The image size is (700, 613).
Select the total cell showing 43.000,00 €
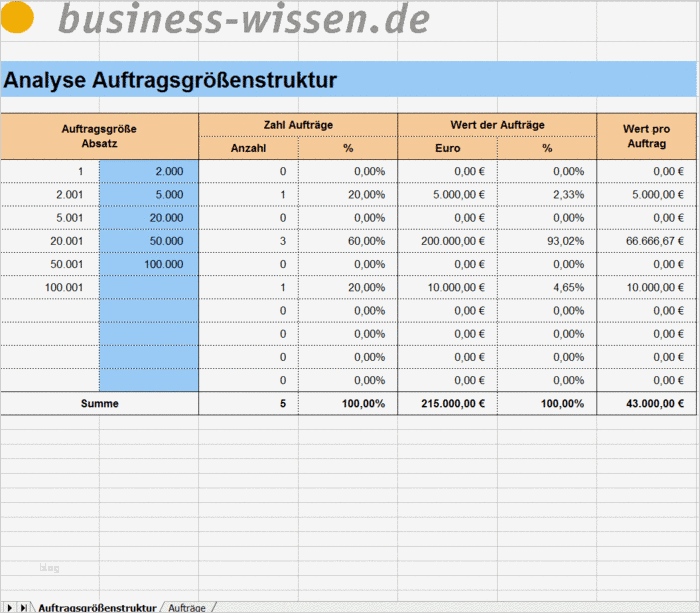click(x=646, y=404)
